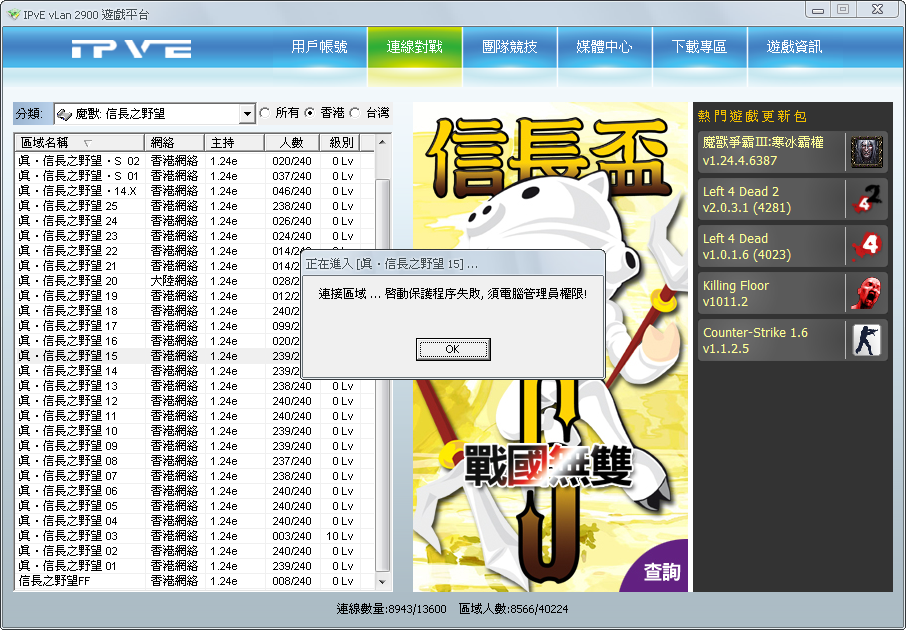Select the 香港 radio button
This screenshot has height=630, width=906.
pos(310,113)
